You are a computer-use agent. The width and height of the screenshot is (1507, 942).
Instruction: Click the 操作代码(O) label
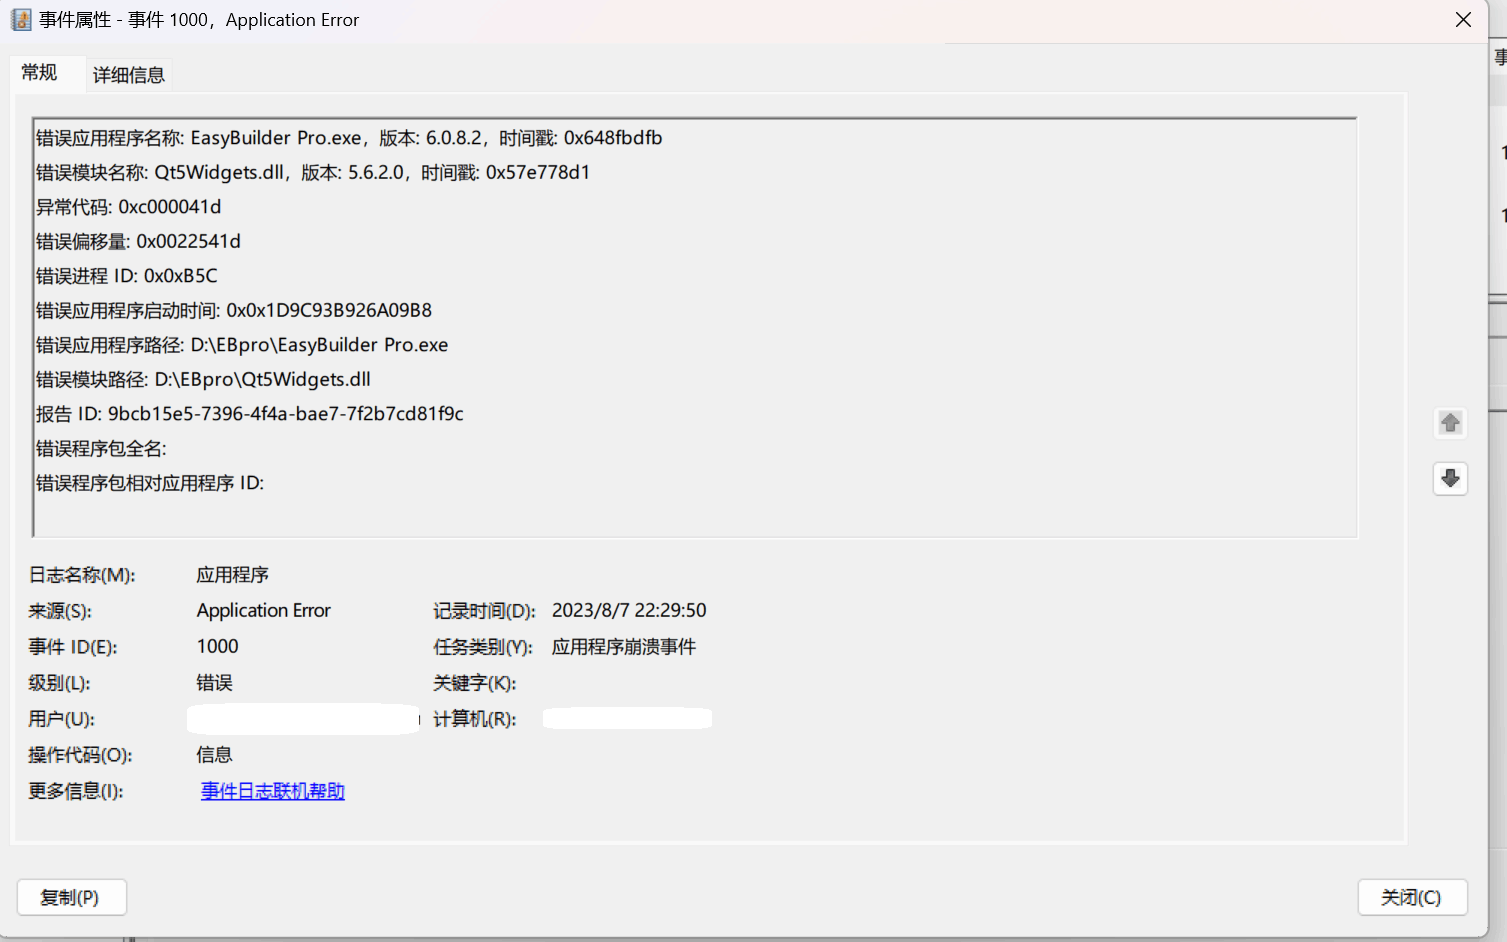tap(80, 755)
